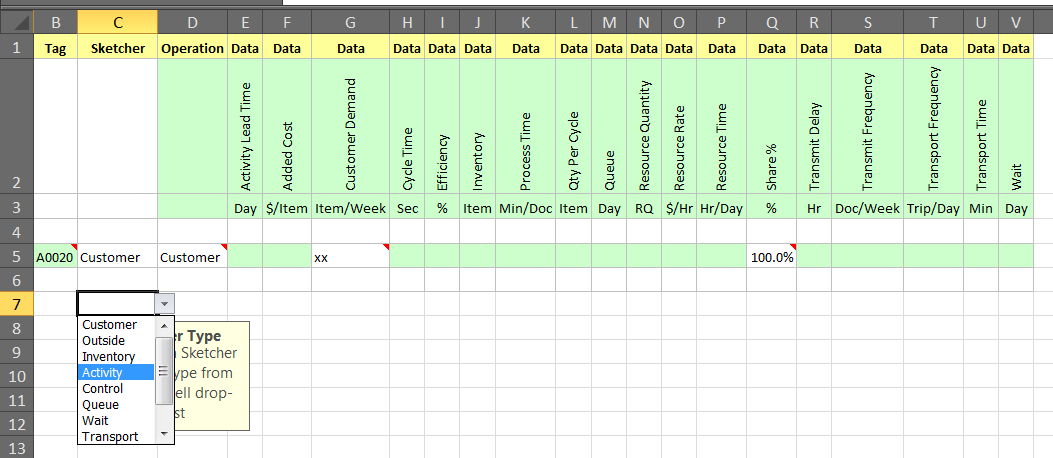Click the select-all corner of the sheet
The height and width of the screenshot is (458, 1053).
click(x=16, y=23)
